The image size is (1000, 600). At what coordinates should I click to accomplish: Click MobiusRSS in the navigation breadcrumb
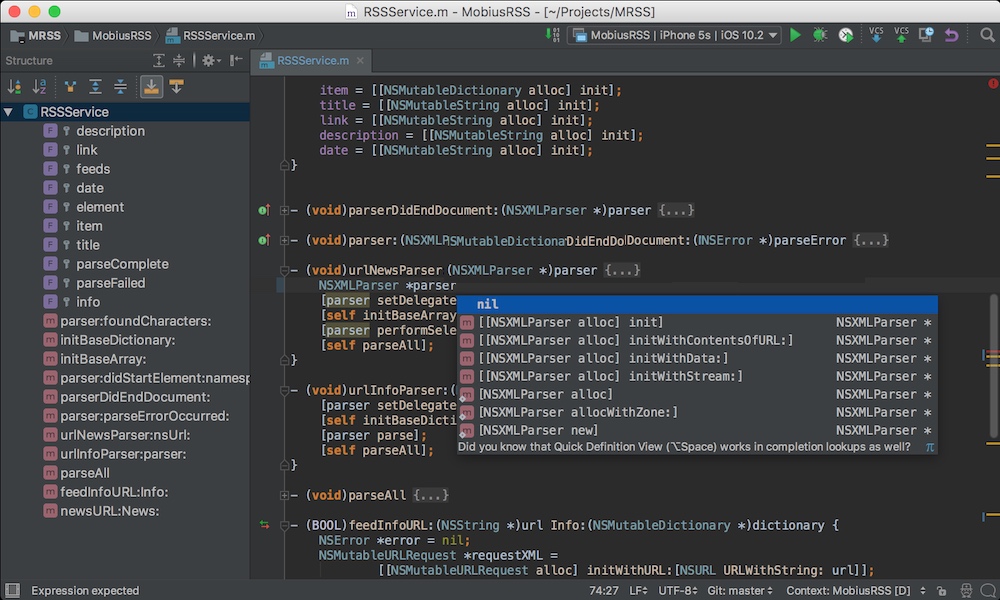113,36
